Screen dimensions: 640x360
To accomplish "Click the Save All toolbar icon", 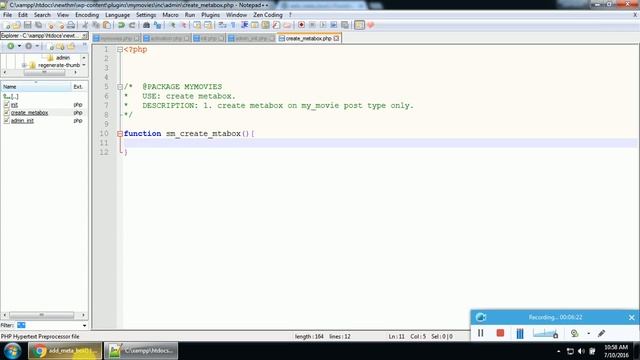I will point(38,25).
